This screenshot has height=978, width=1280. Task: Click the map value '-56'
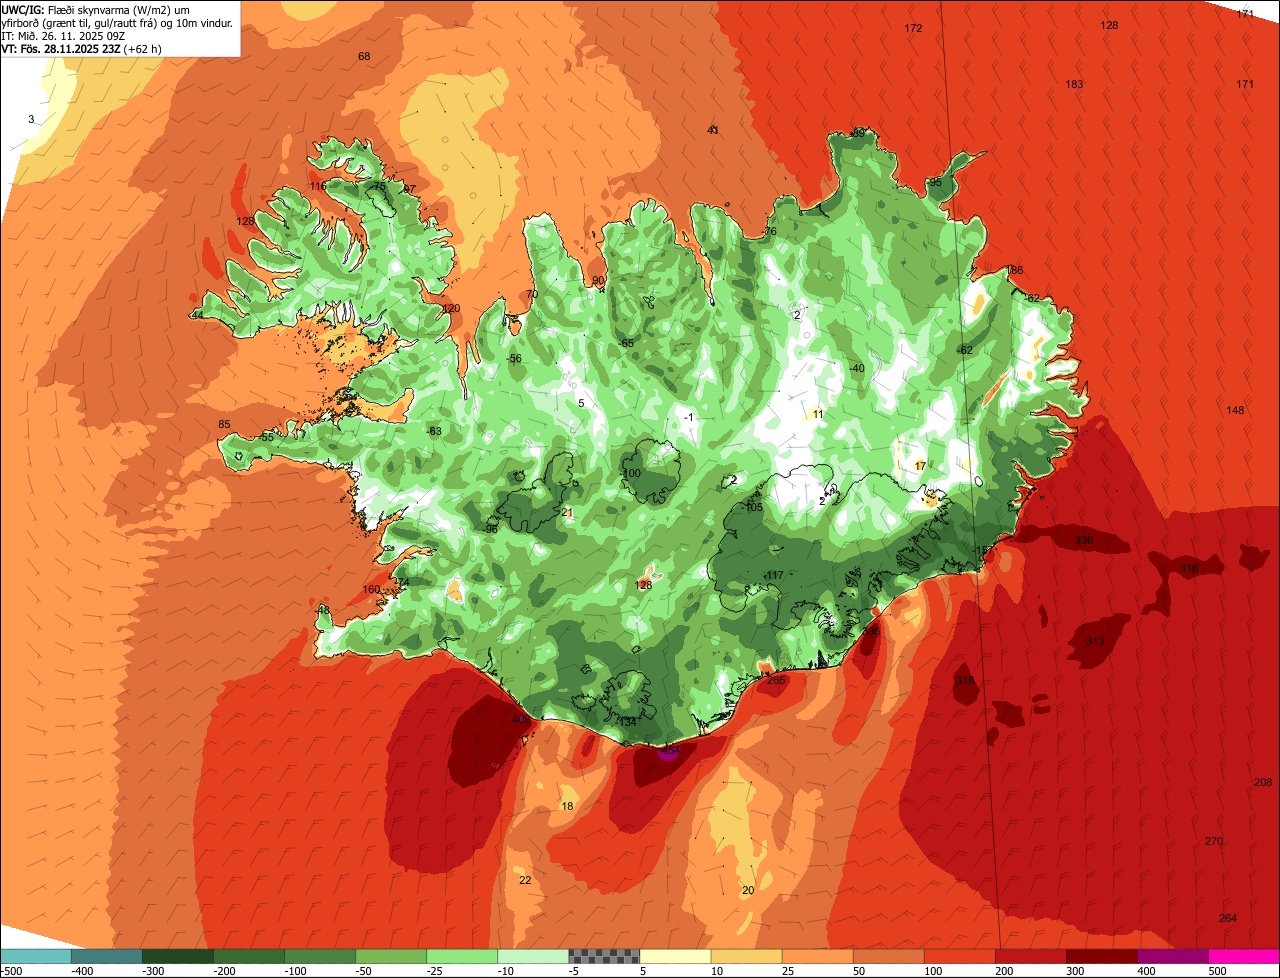515,358
